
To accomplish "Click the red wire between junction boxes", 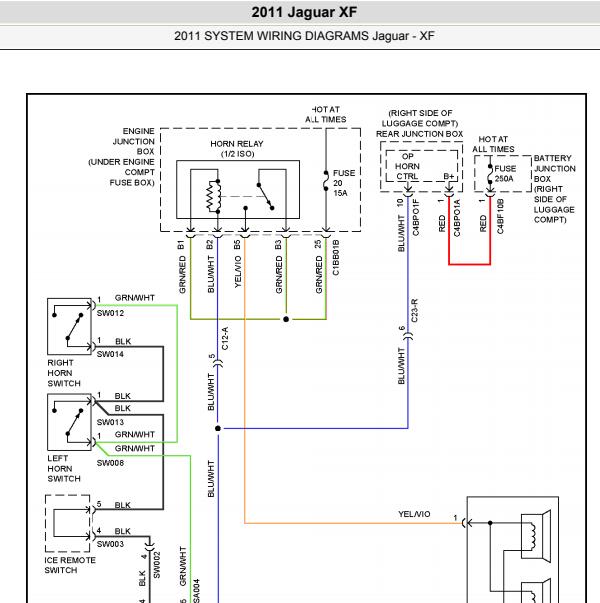I will click(469, 264).
